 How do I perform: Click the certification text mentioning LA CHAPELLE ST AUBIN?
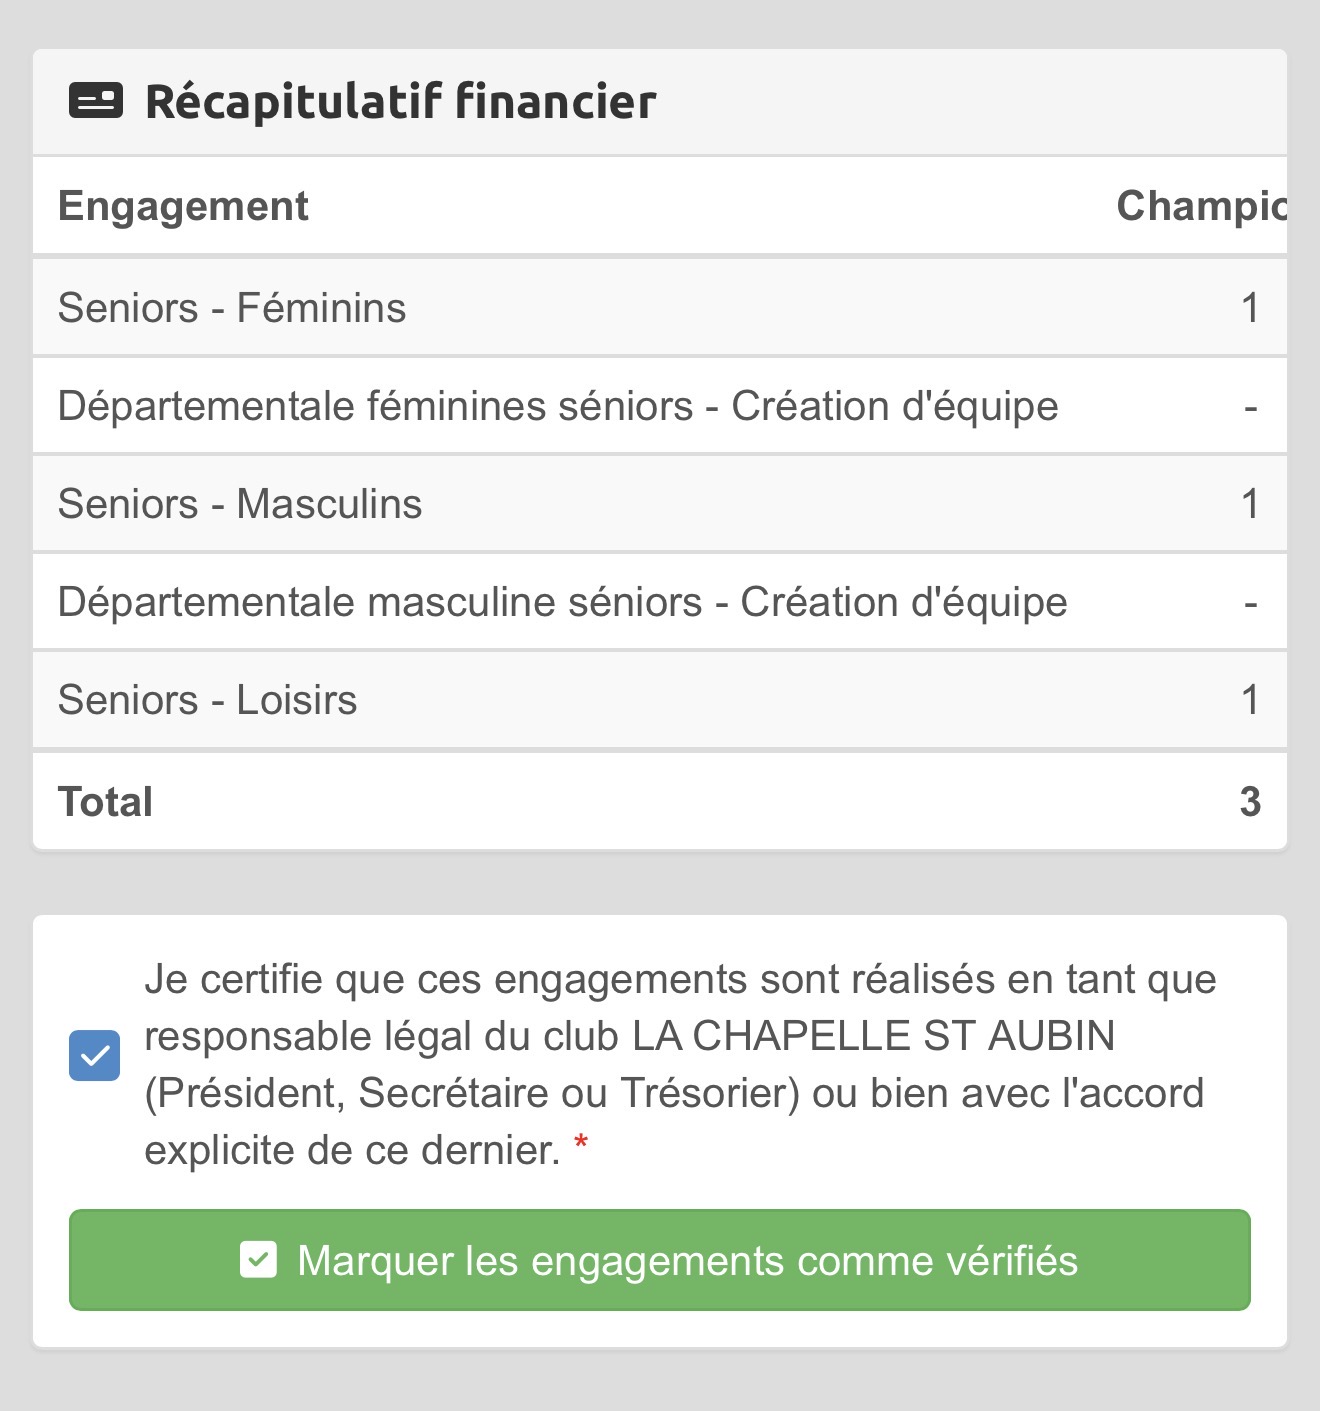click(x=680, y=1064)
